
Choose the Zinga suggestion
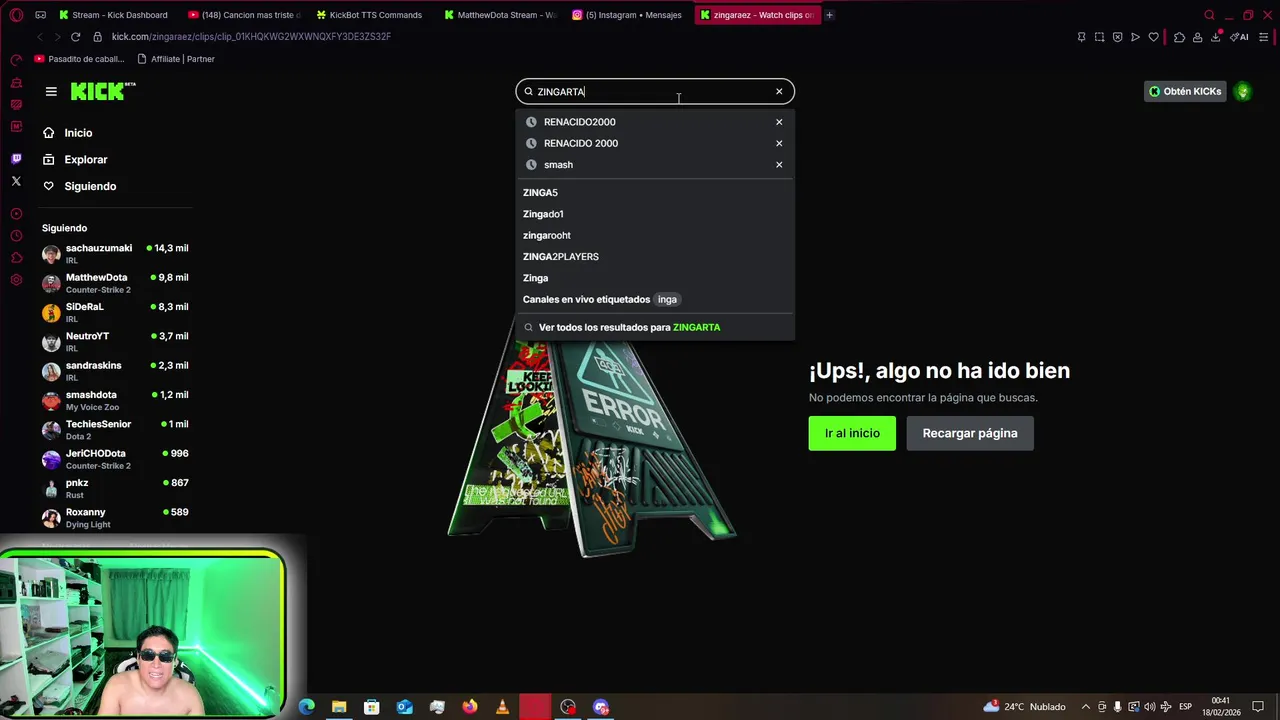pos(655,278)
